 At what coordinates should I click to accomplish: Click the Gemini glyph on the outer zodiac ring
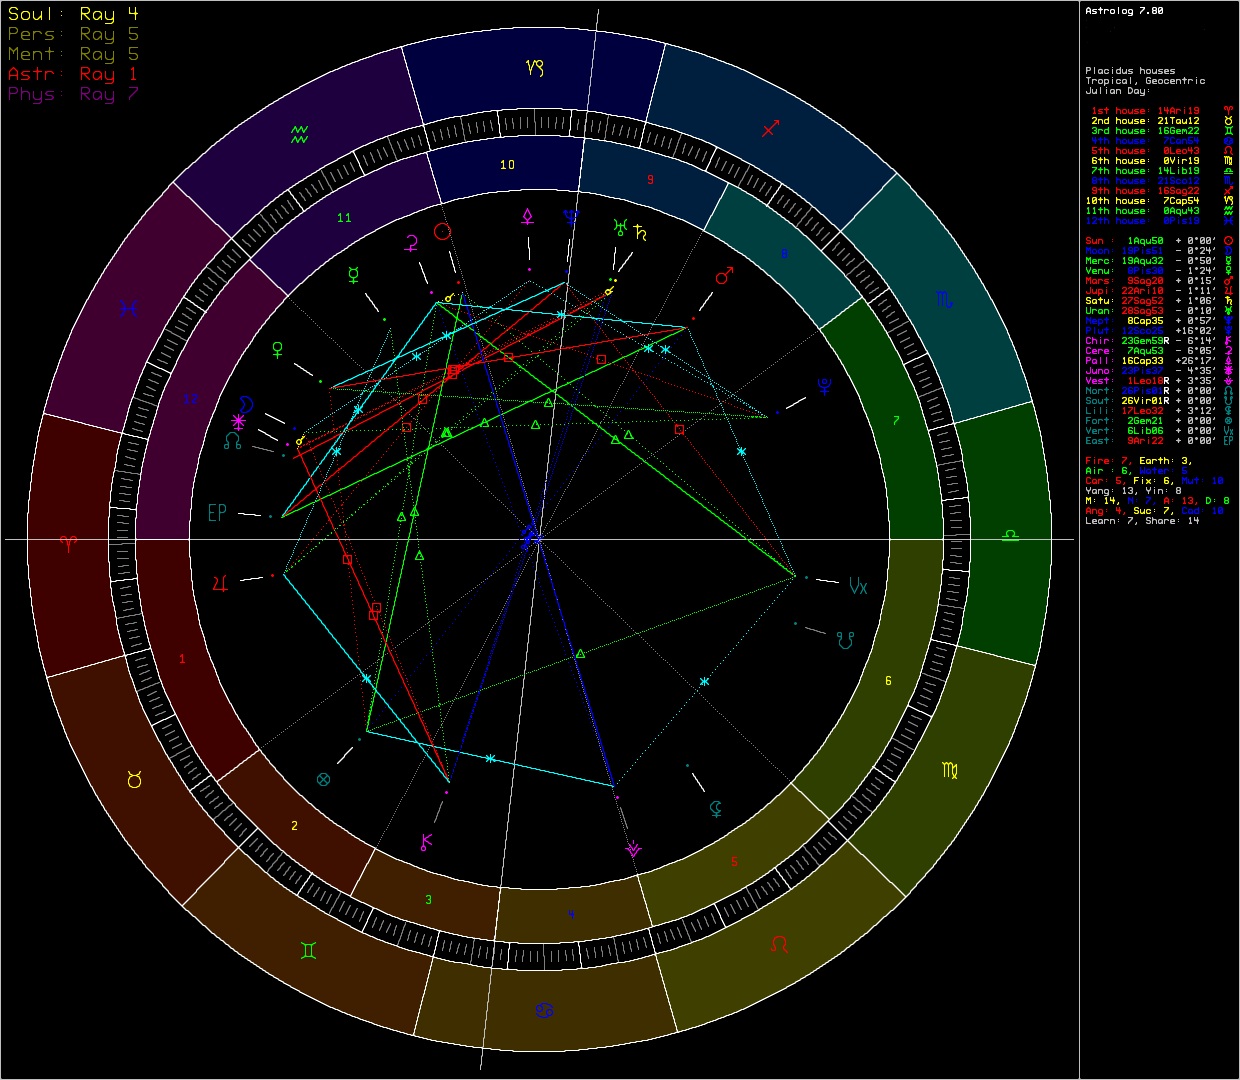point(309,950)
